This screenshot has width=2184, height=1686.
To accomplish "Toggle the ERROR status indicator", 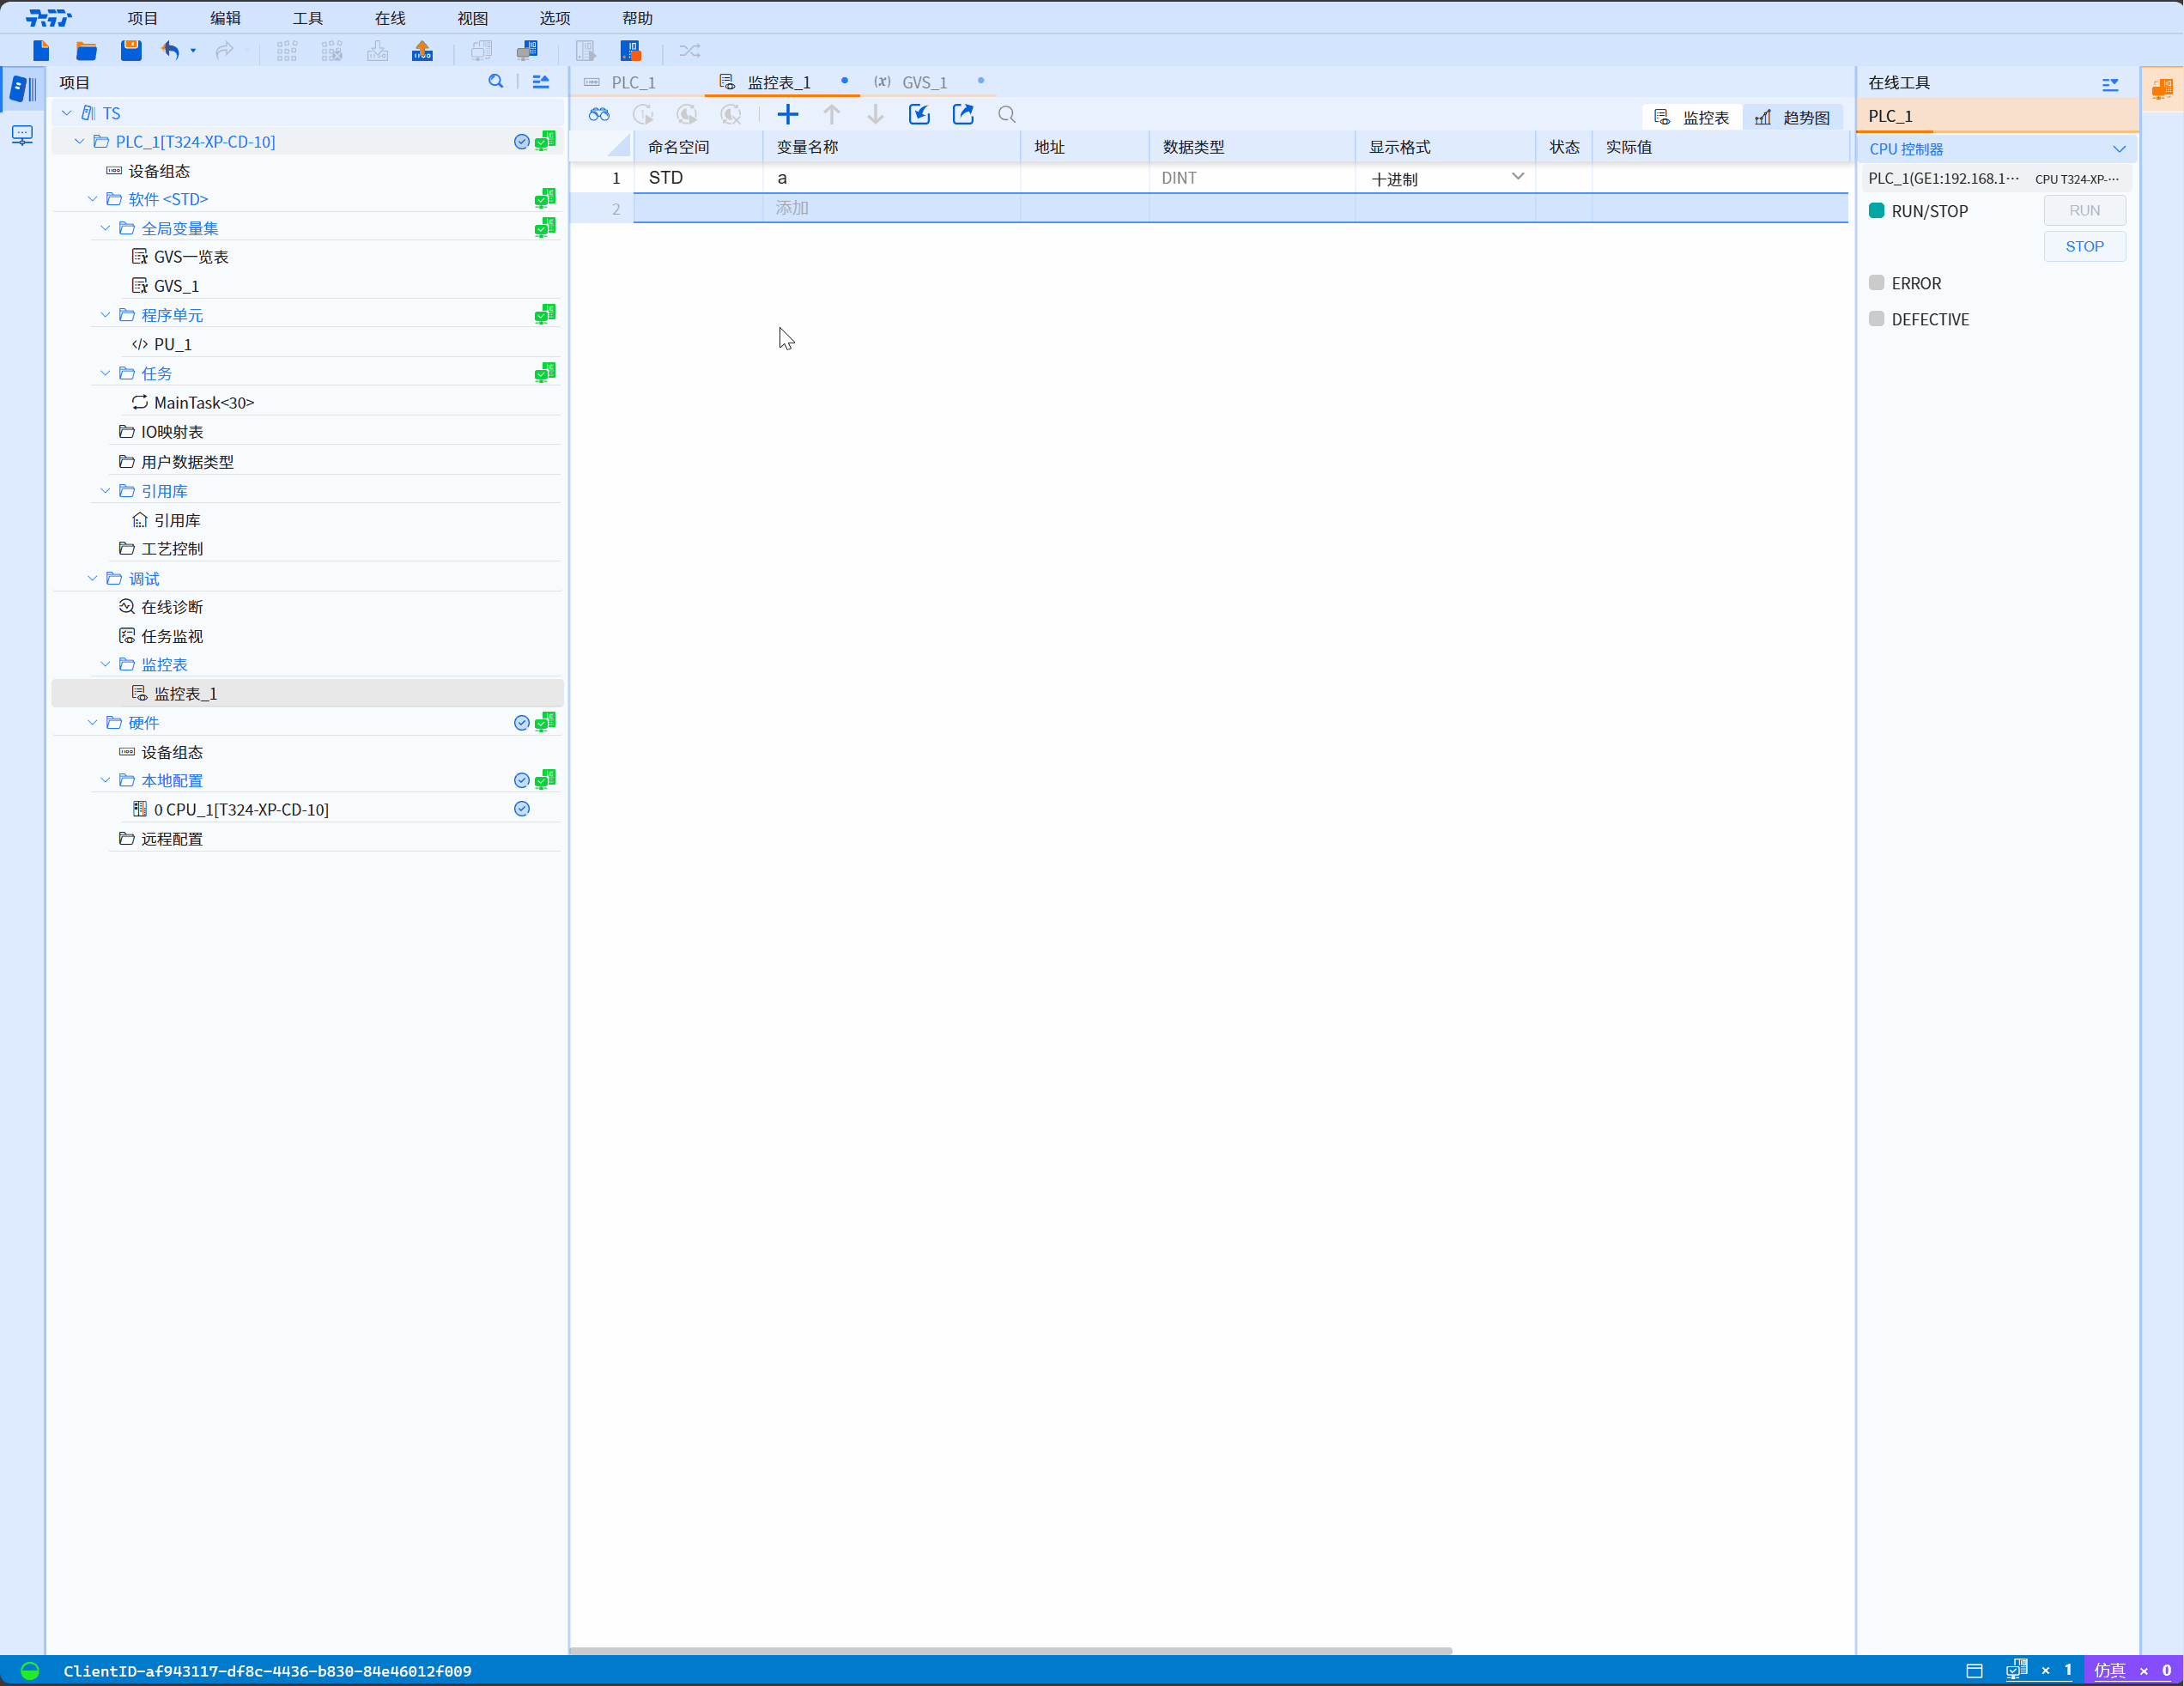I will click(1877, 283).
